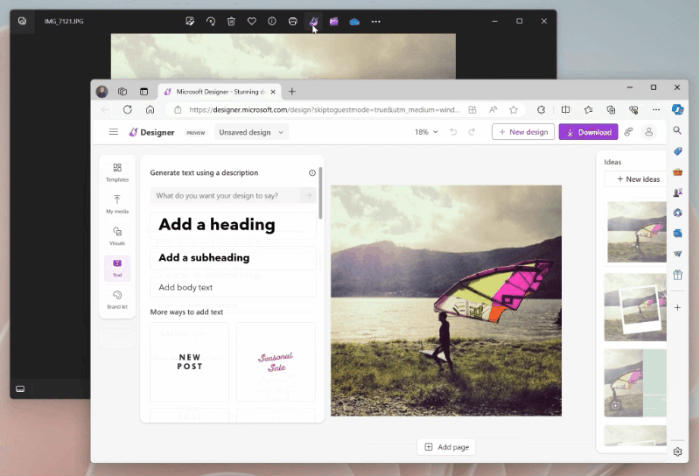This screenshot has width=699, height=476.
Task: Select the Text panel tab
Action: [117, 268]
